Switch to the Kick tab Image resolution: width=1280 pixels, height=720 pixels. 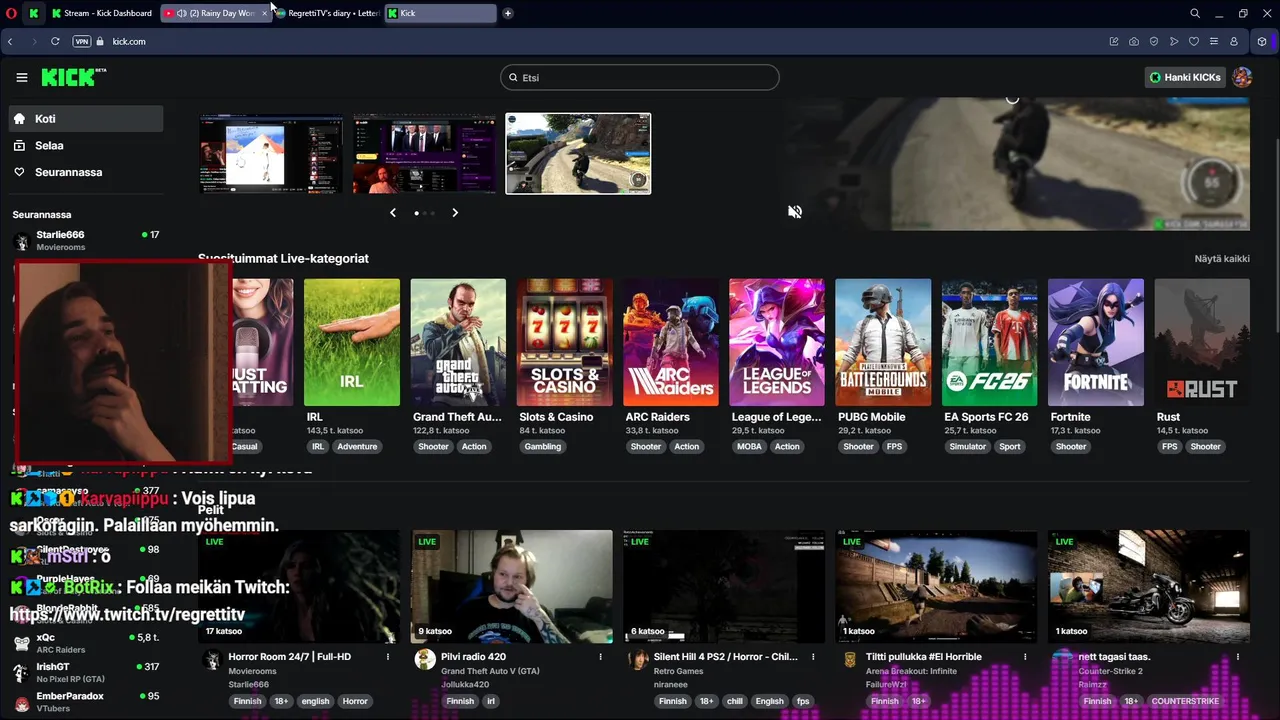[x=440, y=13]
